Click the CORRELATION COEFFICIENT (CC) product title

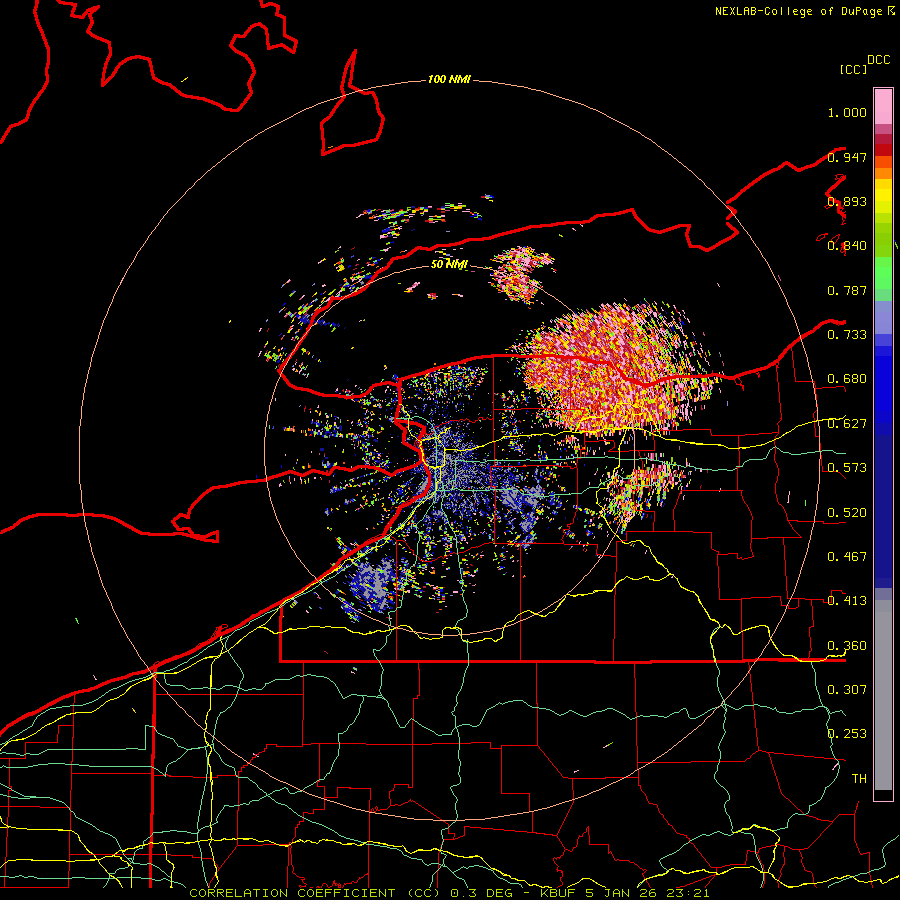(x=317, y=893)
